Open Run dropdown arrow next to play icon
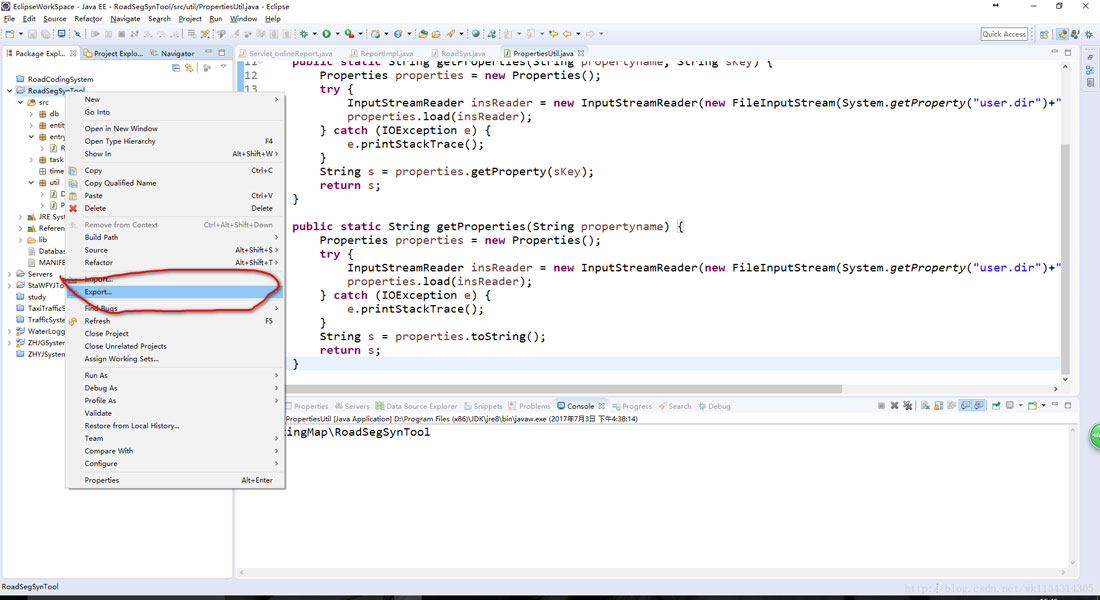The height and width of the screenshot is (600, 1100). pyautogui.click(x=337, y=34)
